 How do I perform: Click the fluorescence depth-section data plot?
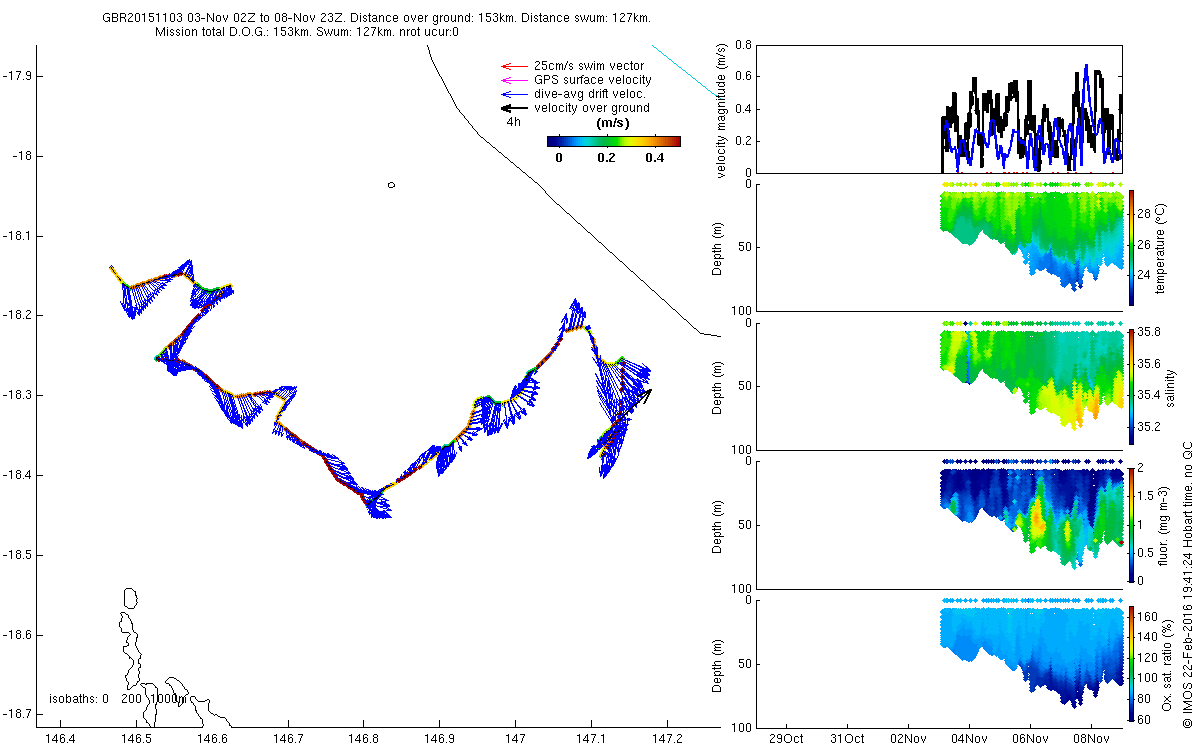point(1032,515)
